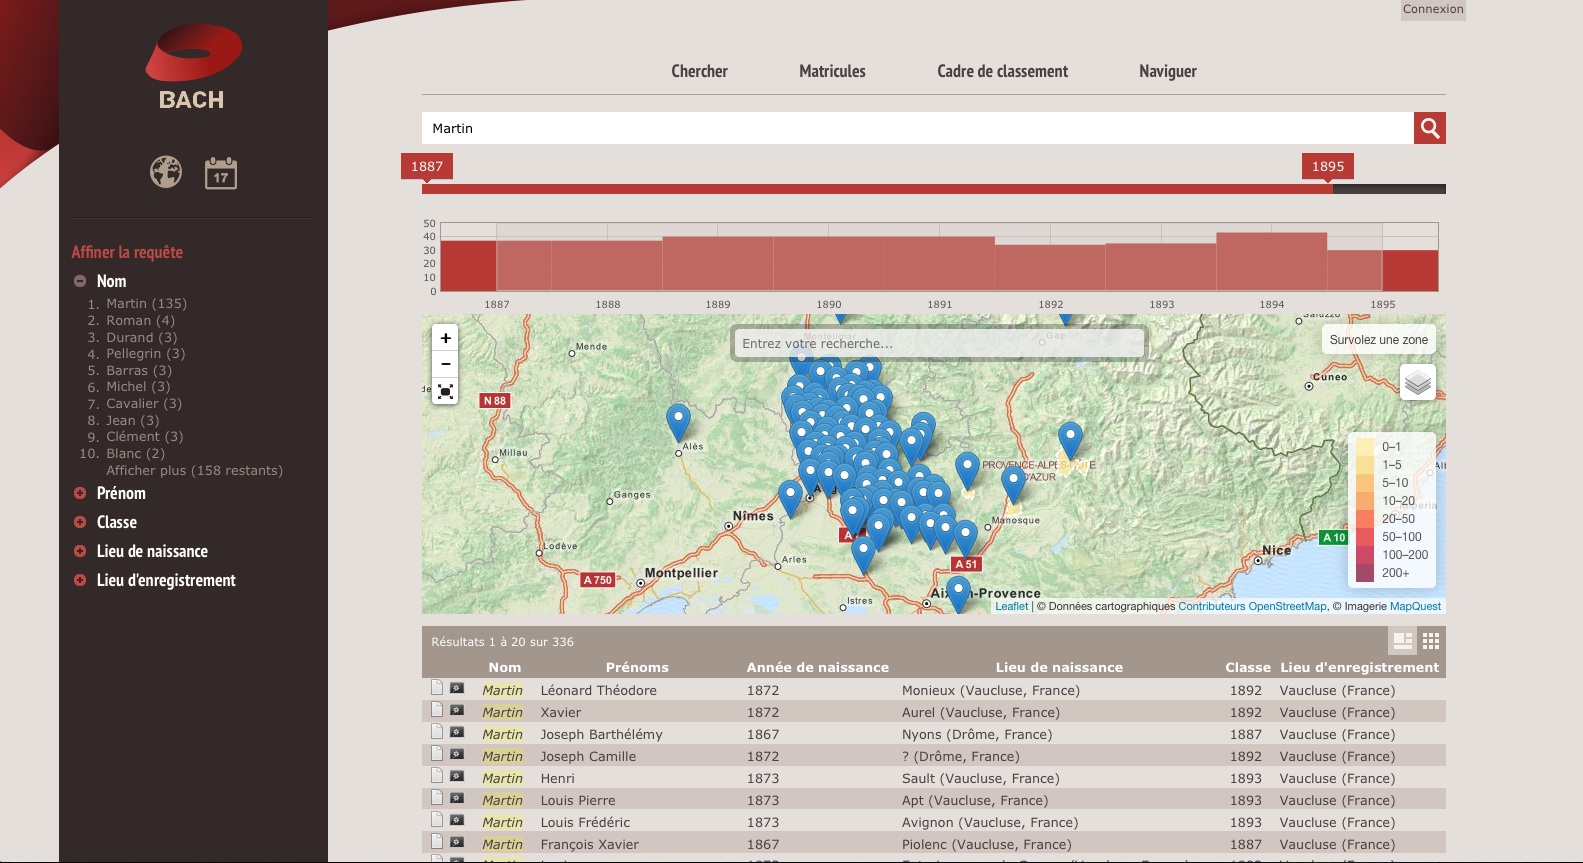This screenshot has width=1583, height=863.
Task: Click the map fullscreen extent icon
Action: (x=446, y=391)
